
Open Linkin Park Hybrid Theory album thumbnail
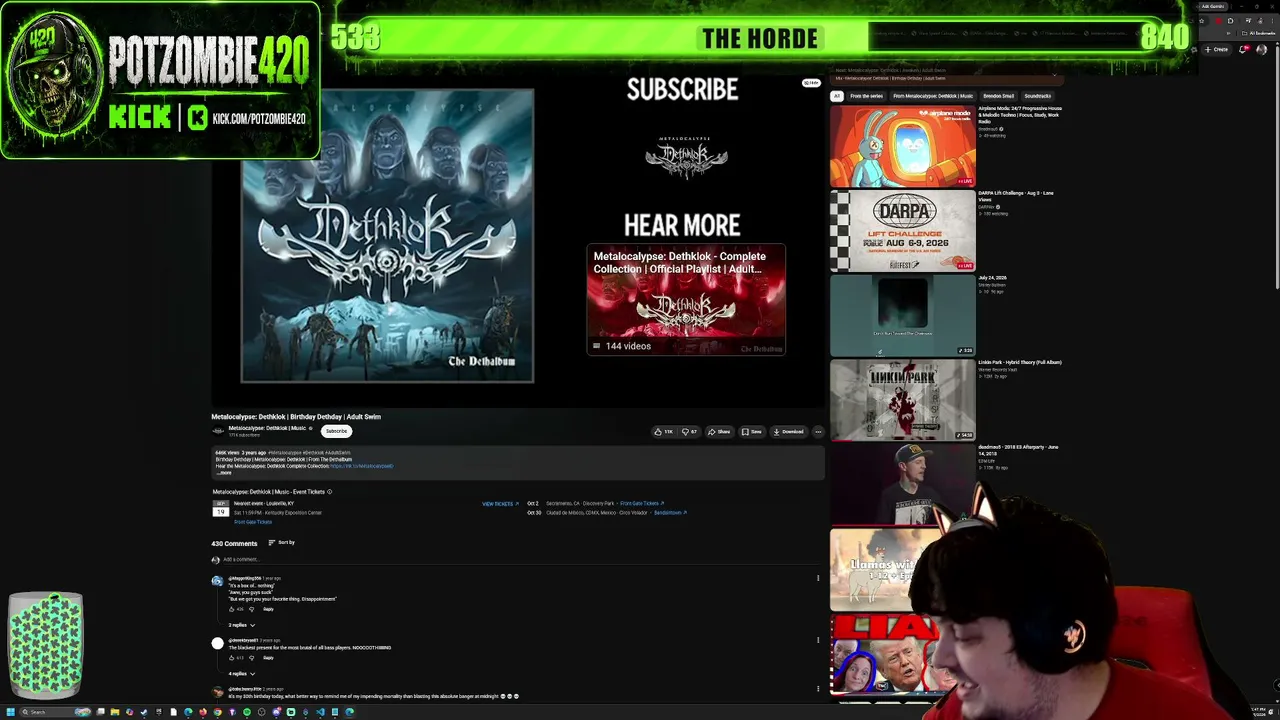(x=902, y=400)
